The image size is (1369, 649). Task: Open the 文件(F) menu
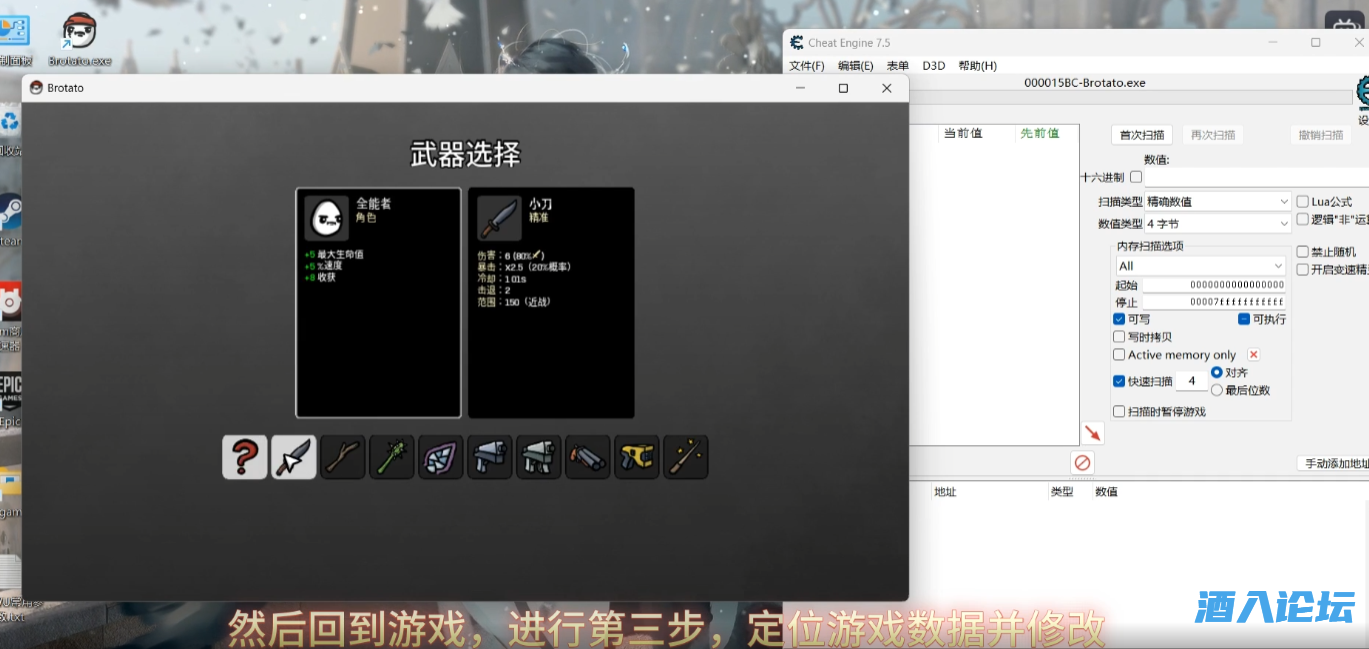point(806,66)
